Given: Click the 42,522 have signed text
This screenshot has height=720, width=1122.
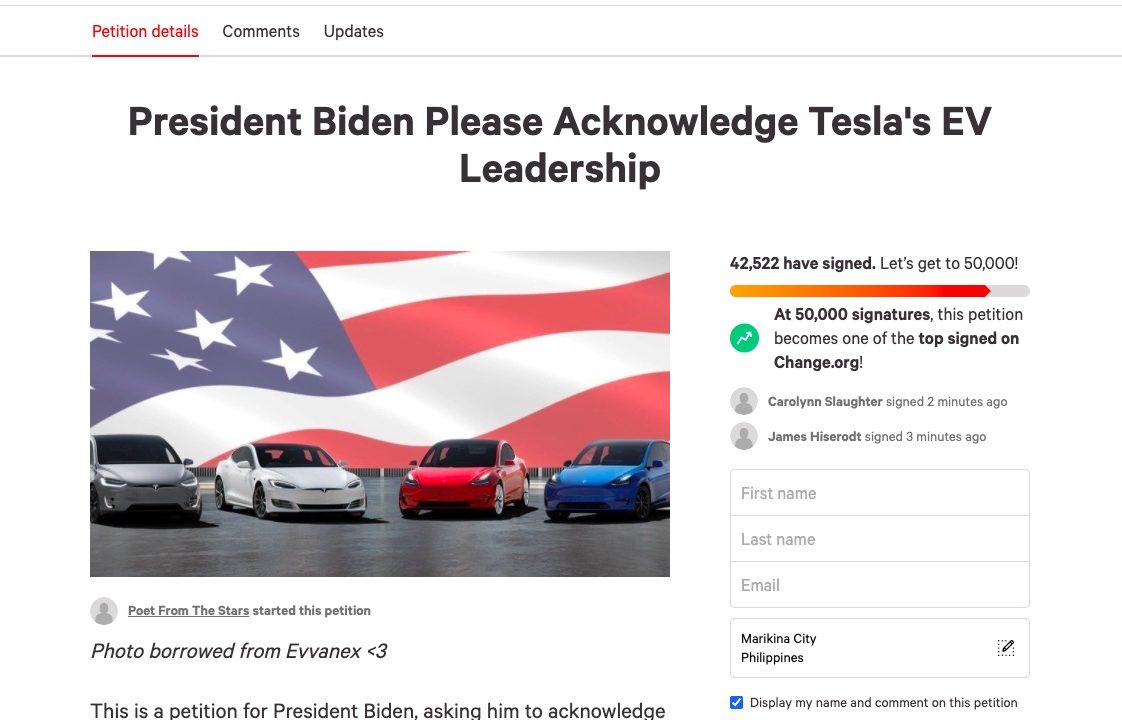Looking at the screenshot, I should pyautogui.click(x=802, y=263).
